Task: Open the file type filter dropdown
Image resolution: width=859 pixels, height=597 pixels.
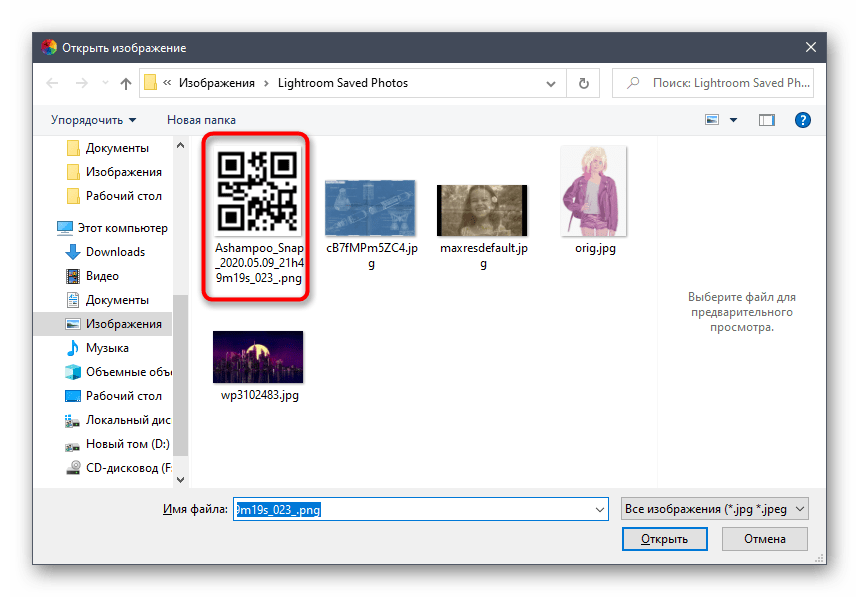Action: pos(714,509)
